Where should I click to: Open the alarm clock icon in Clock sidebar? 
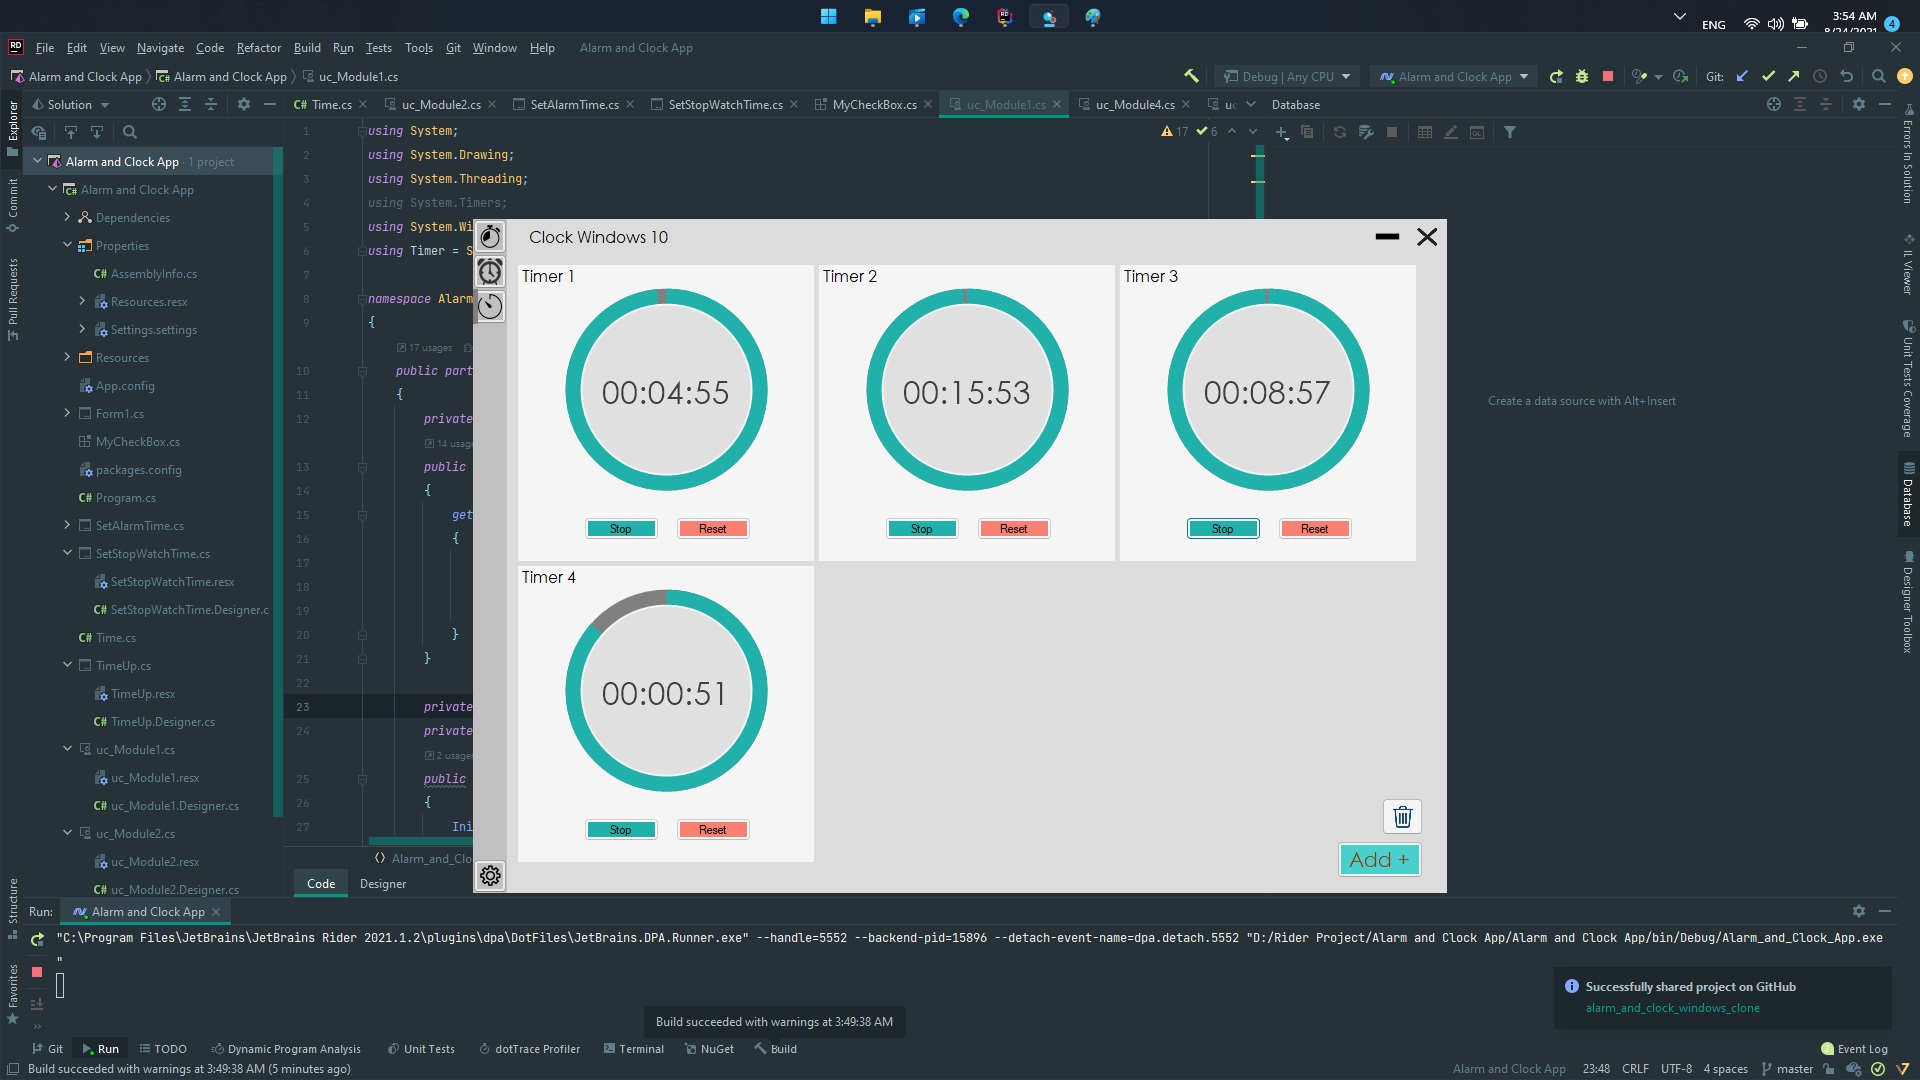click(x=490, y=271)
